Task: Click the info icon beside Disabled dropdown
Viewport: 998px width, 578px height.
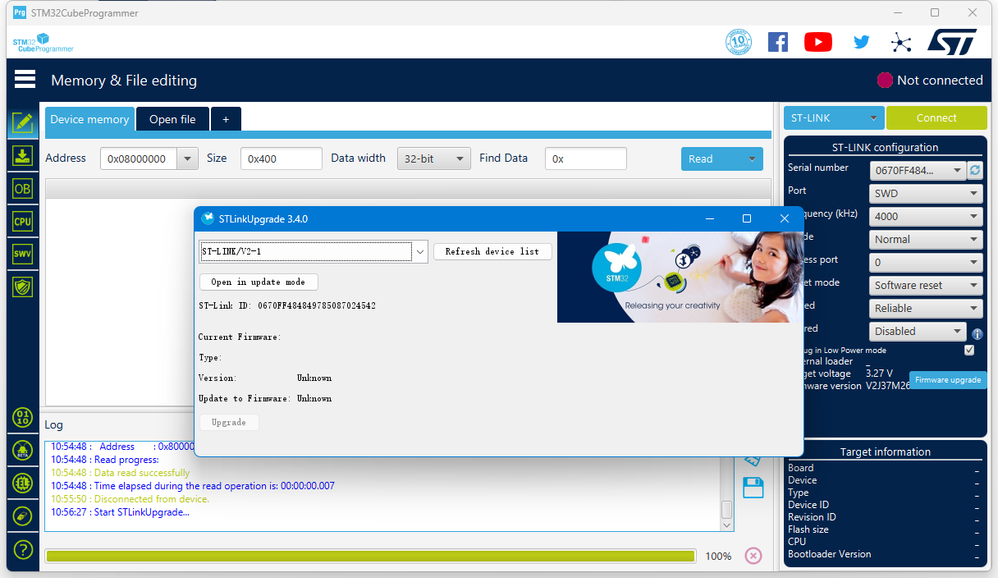Action: point(977,334)
